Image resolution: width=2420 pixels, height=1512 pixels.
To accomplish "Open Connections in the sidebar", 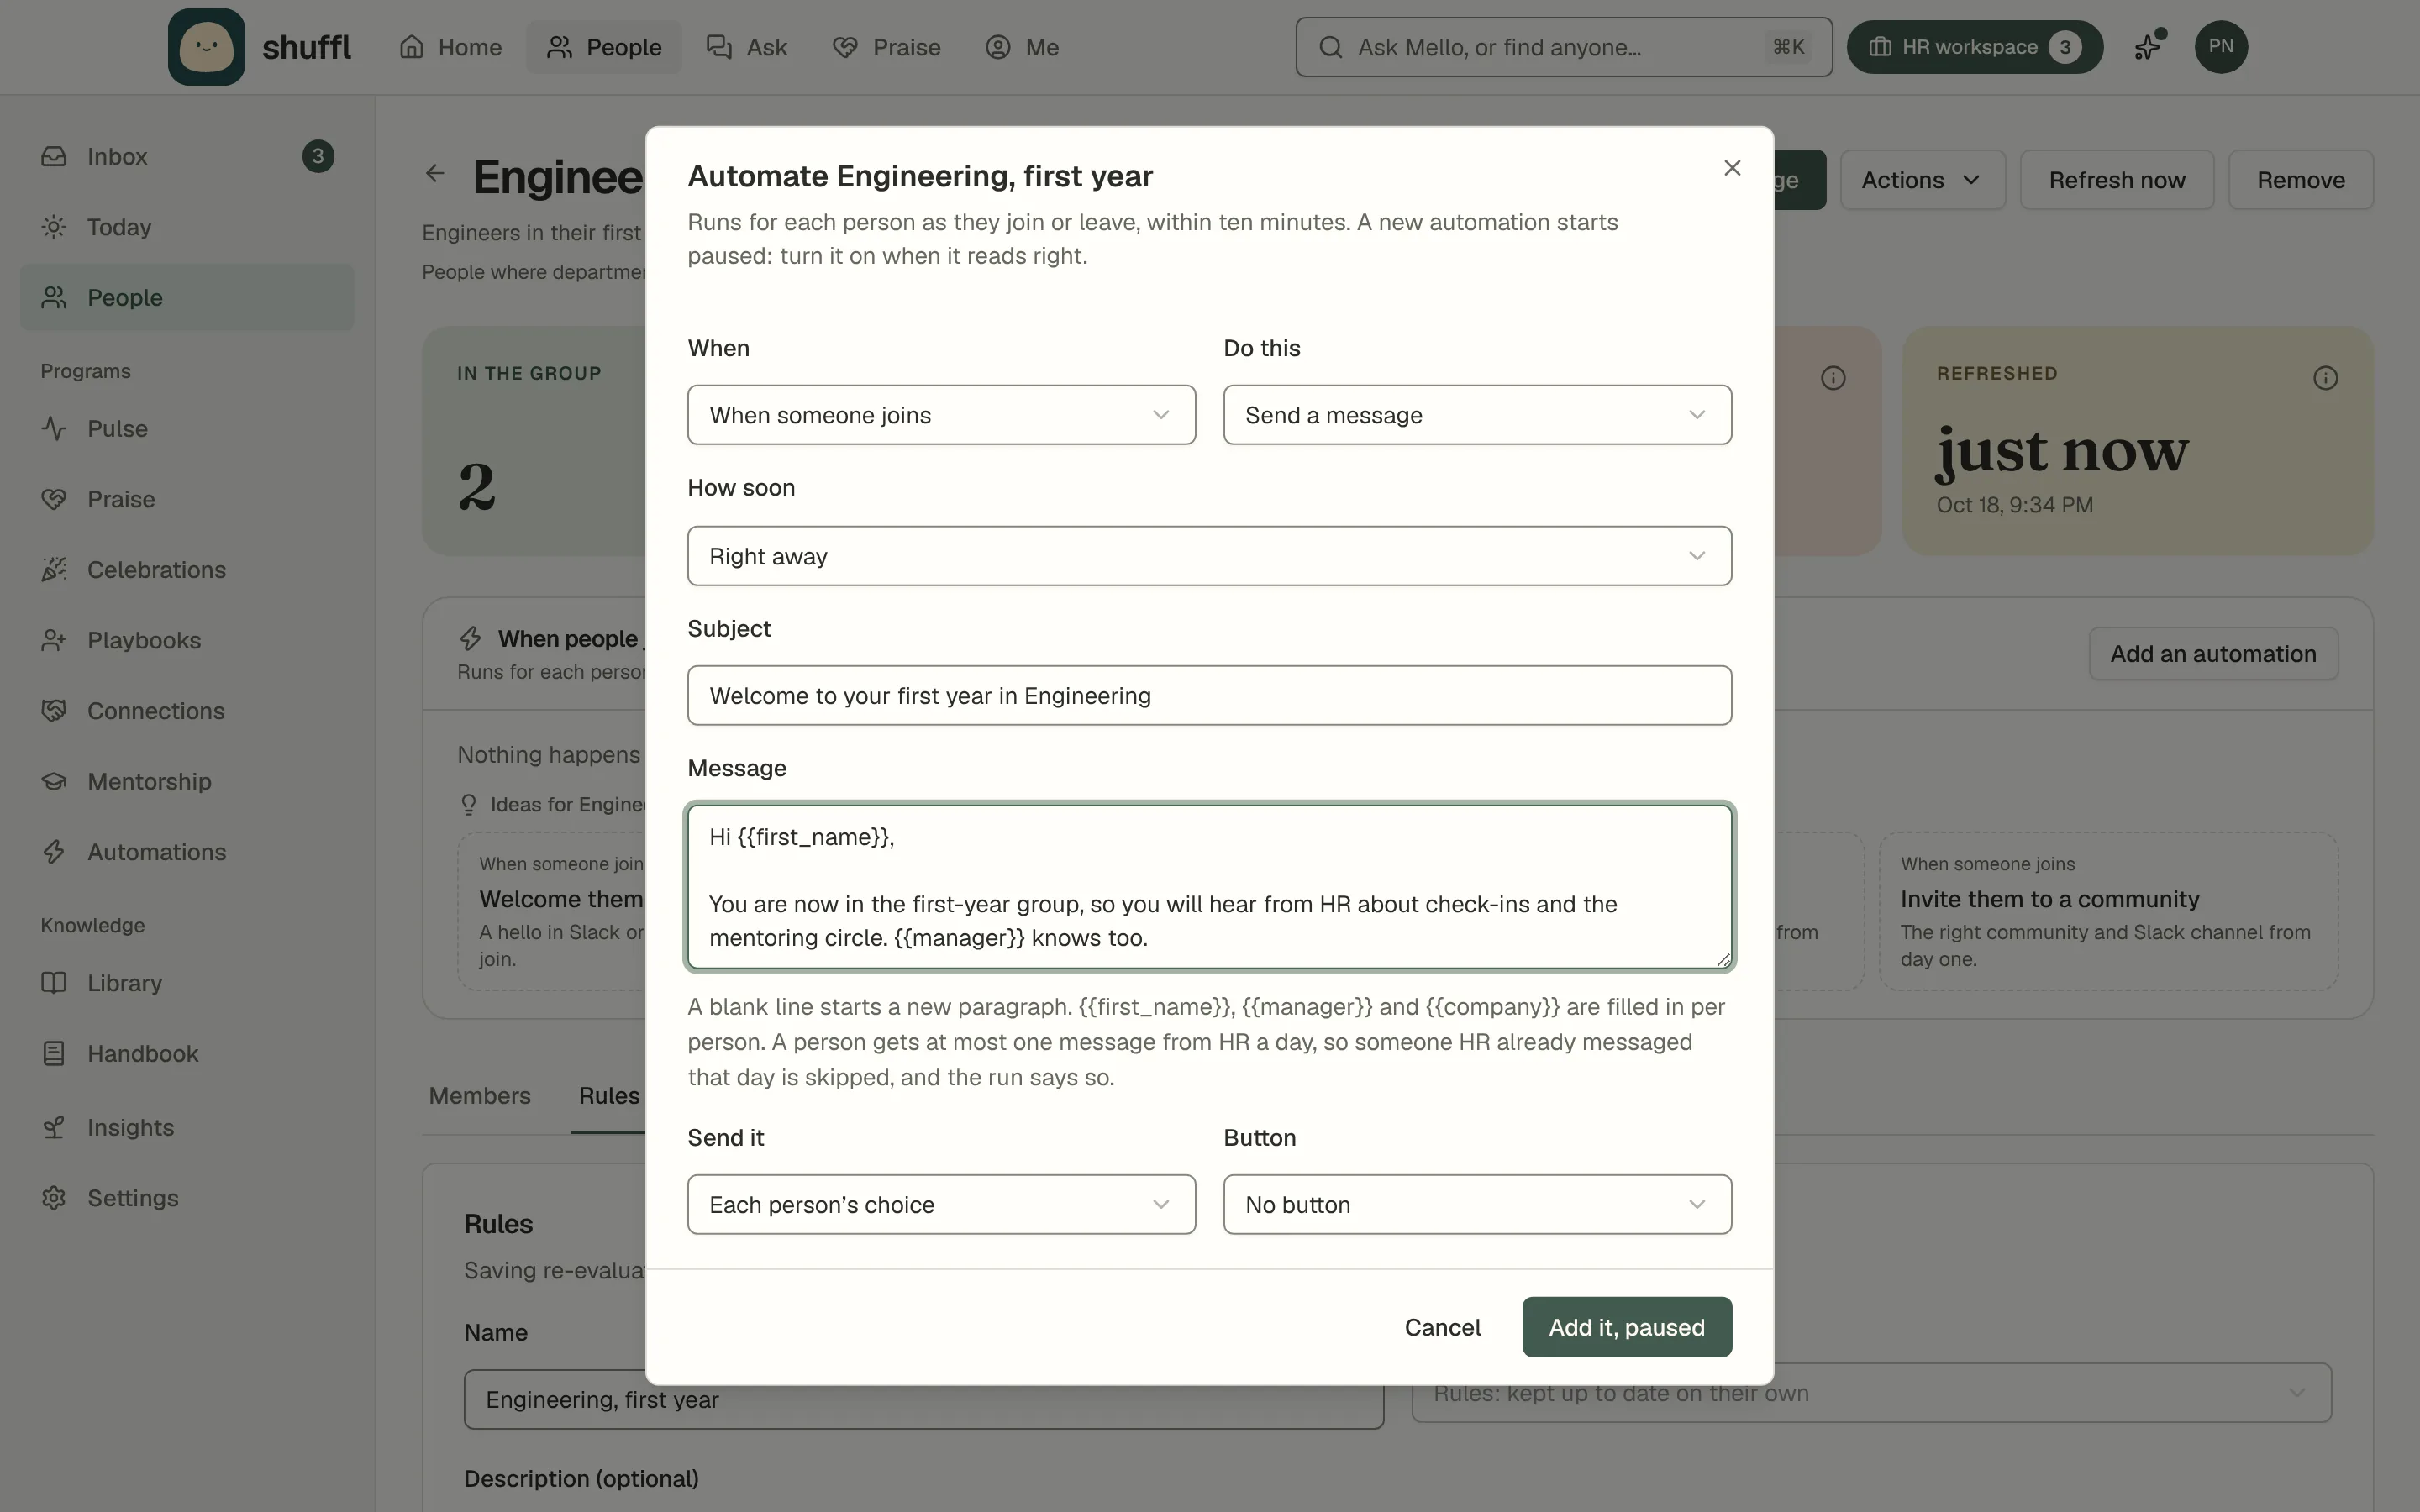I will pyautogui.click(x=187, y=711).
